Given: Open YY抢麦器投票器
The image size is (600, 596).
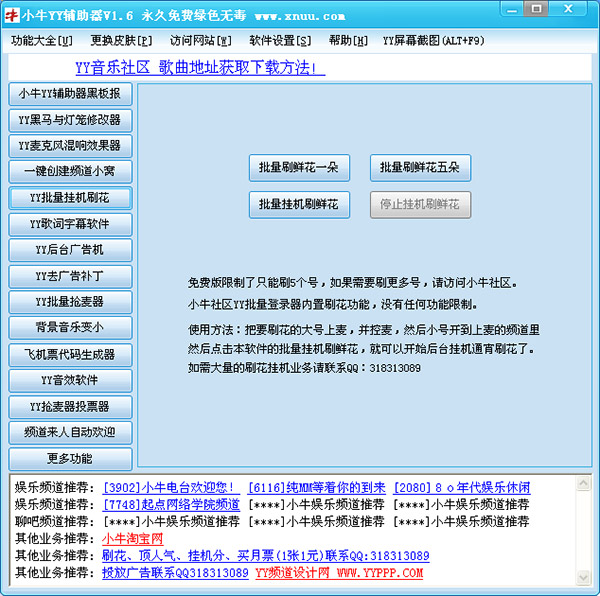Looking at the screenshot, I should 70,407.
